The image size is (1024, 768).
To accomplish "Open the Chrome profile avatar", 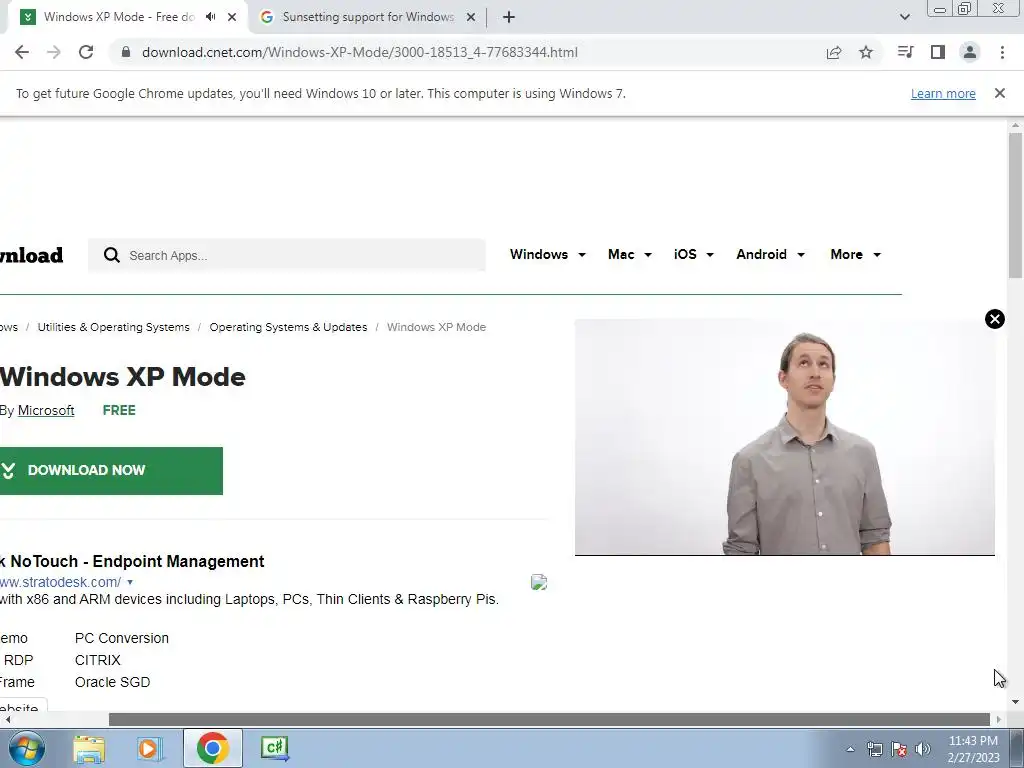I will click(970, 52).
